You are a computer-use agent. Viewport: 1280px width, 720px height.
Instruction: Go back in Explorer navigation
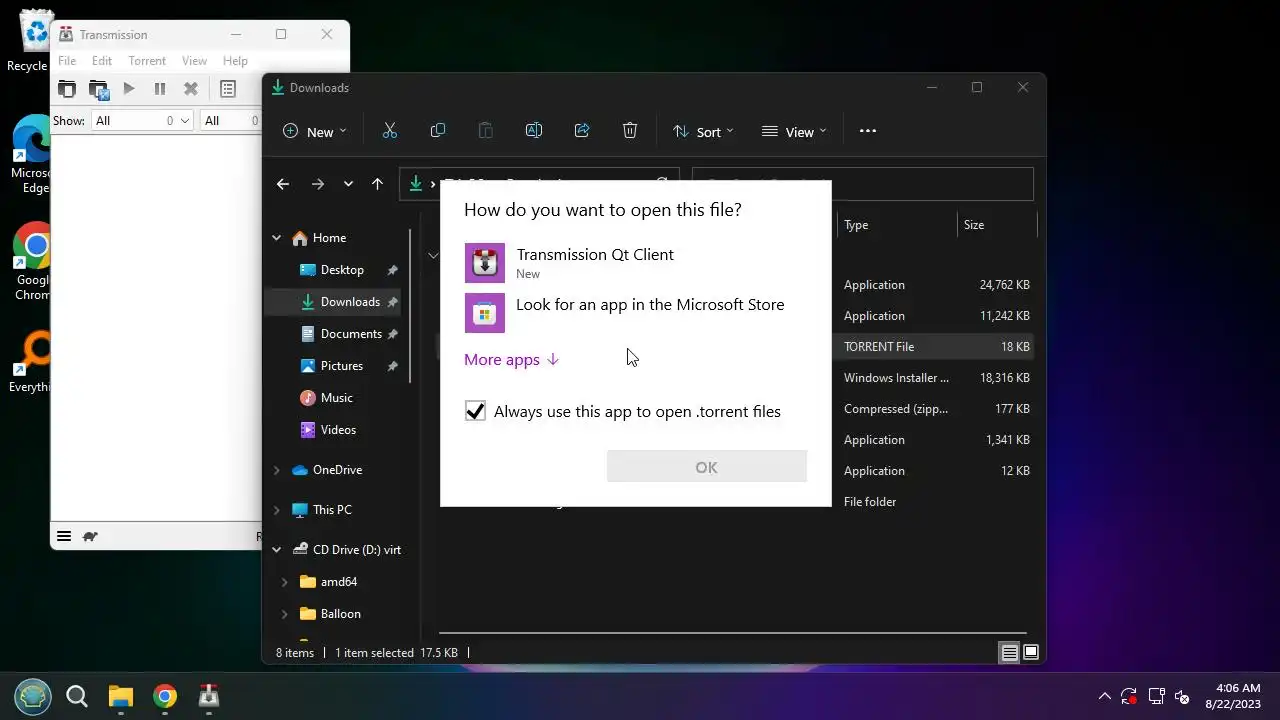pos(283,184)
